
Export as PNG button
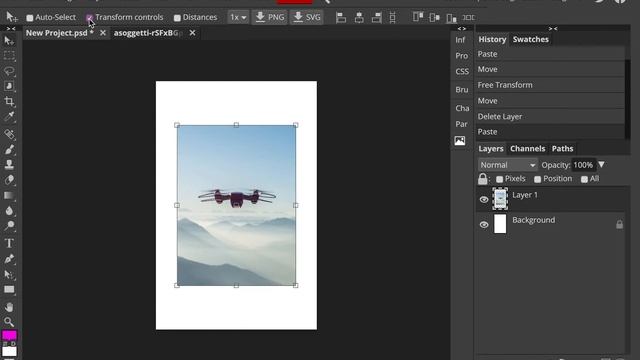pos(270,18)
